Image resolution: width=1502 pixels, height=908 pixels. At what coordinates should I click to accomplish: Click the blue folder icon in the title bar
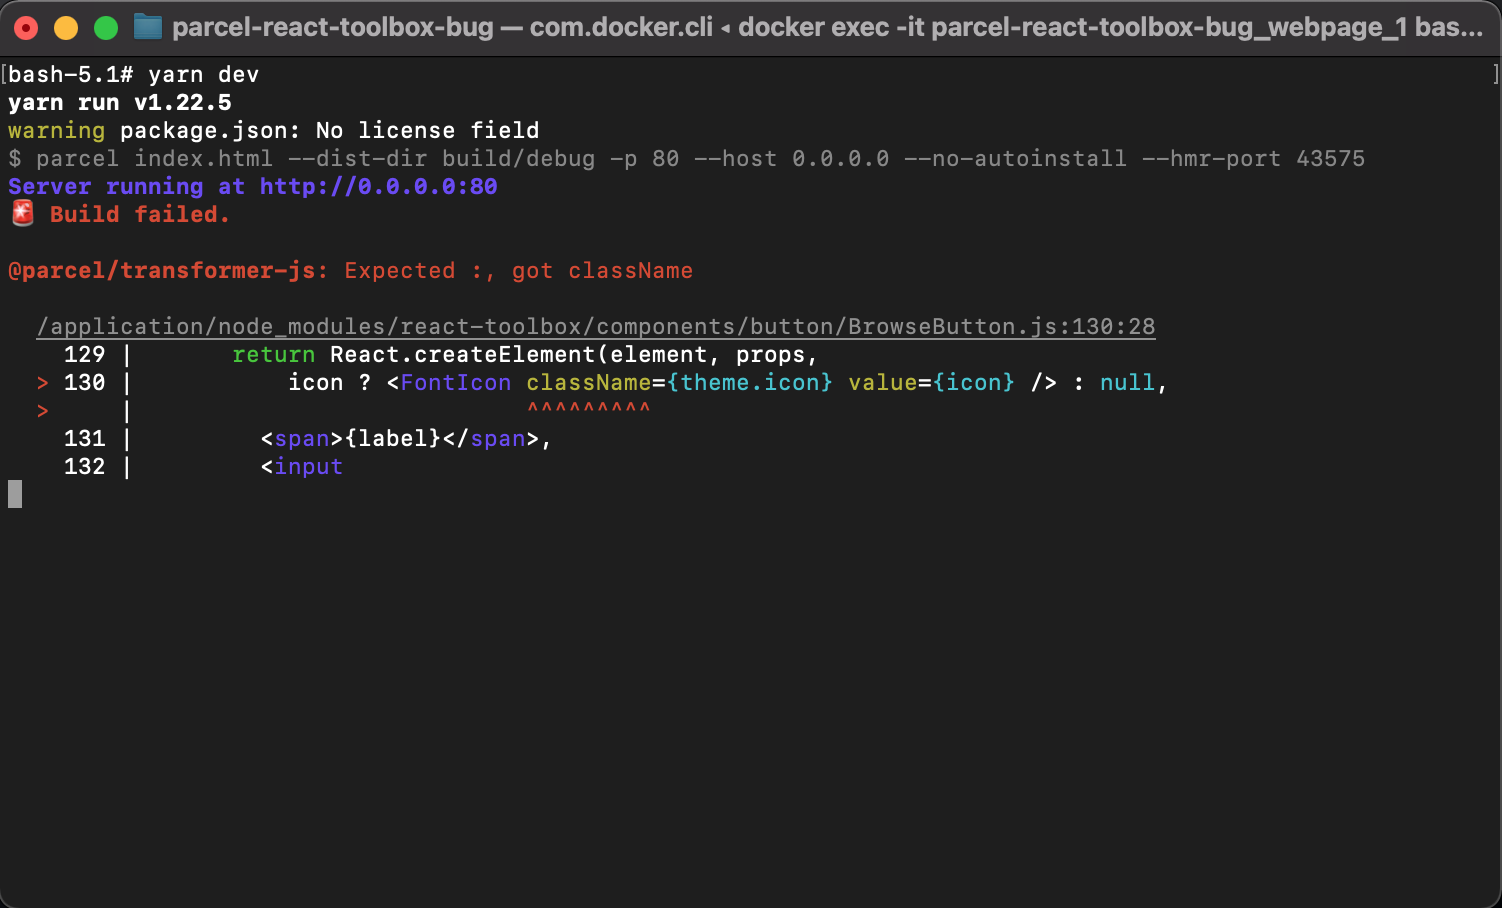pos(146,27)
